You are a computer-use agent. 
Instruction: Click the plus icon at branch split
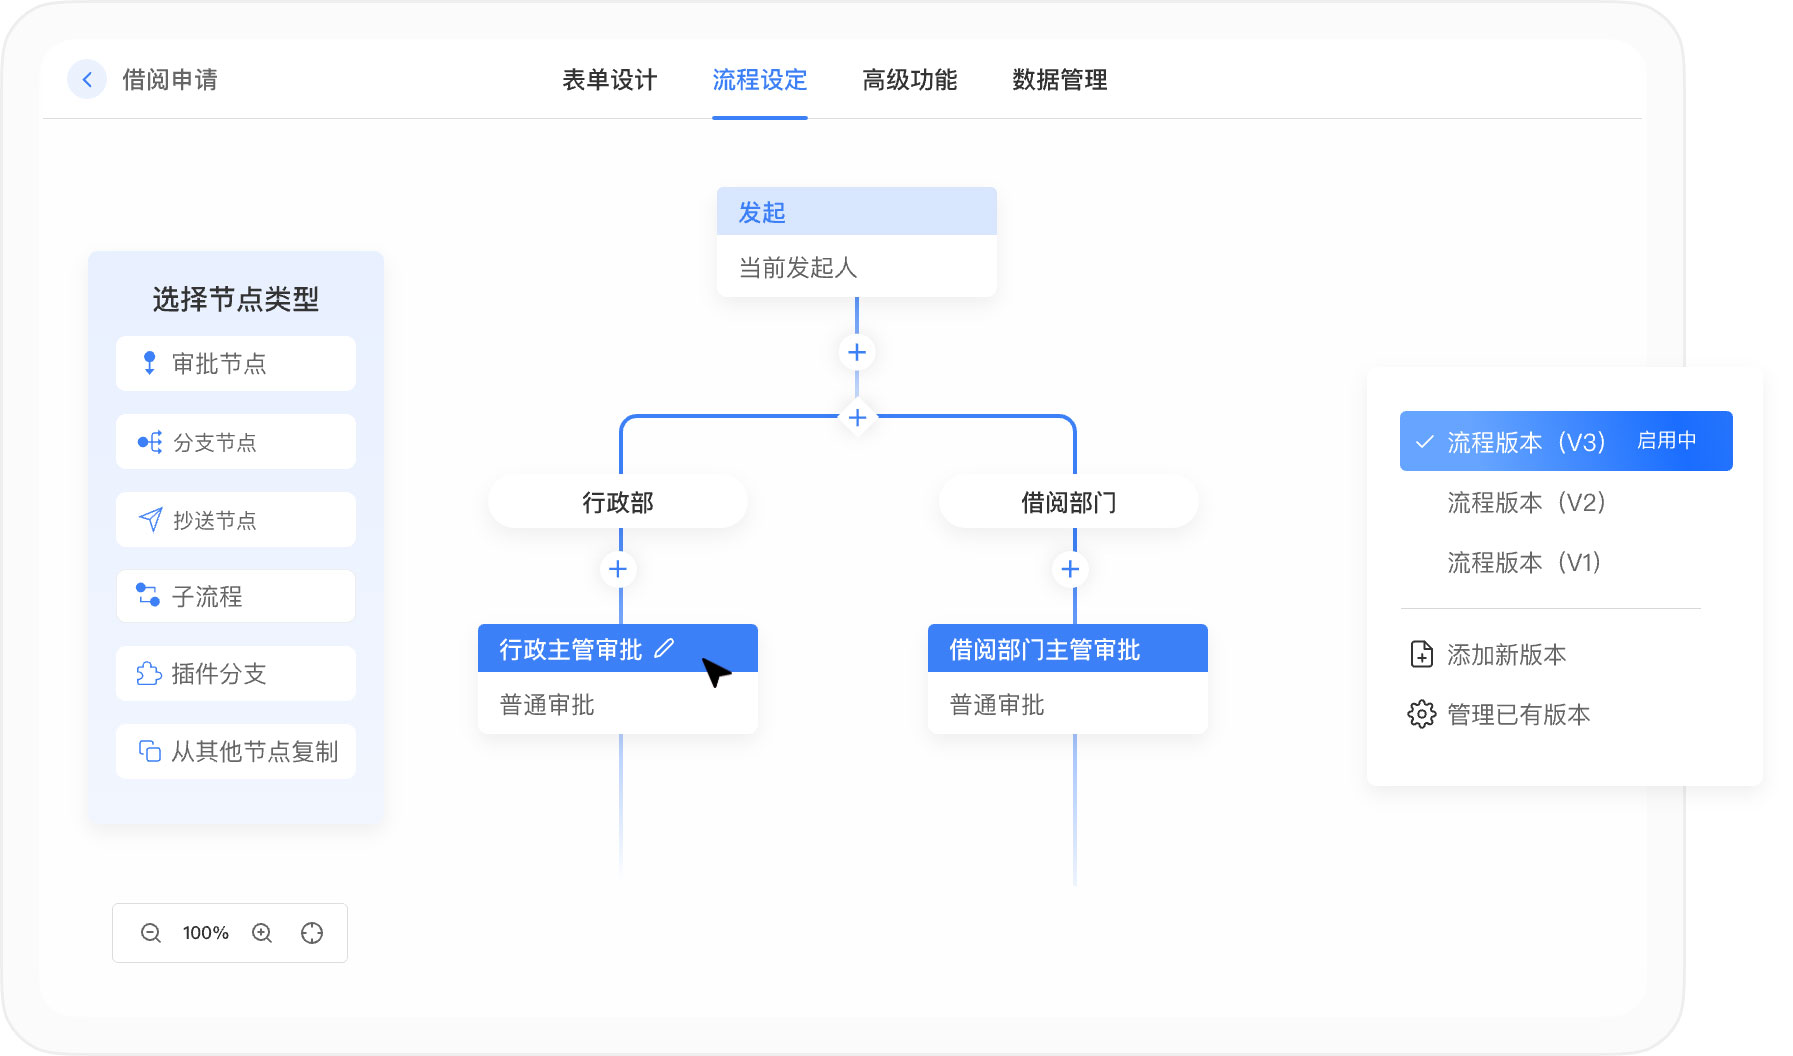(857, 417)
